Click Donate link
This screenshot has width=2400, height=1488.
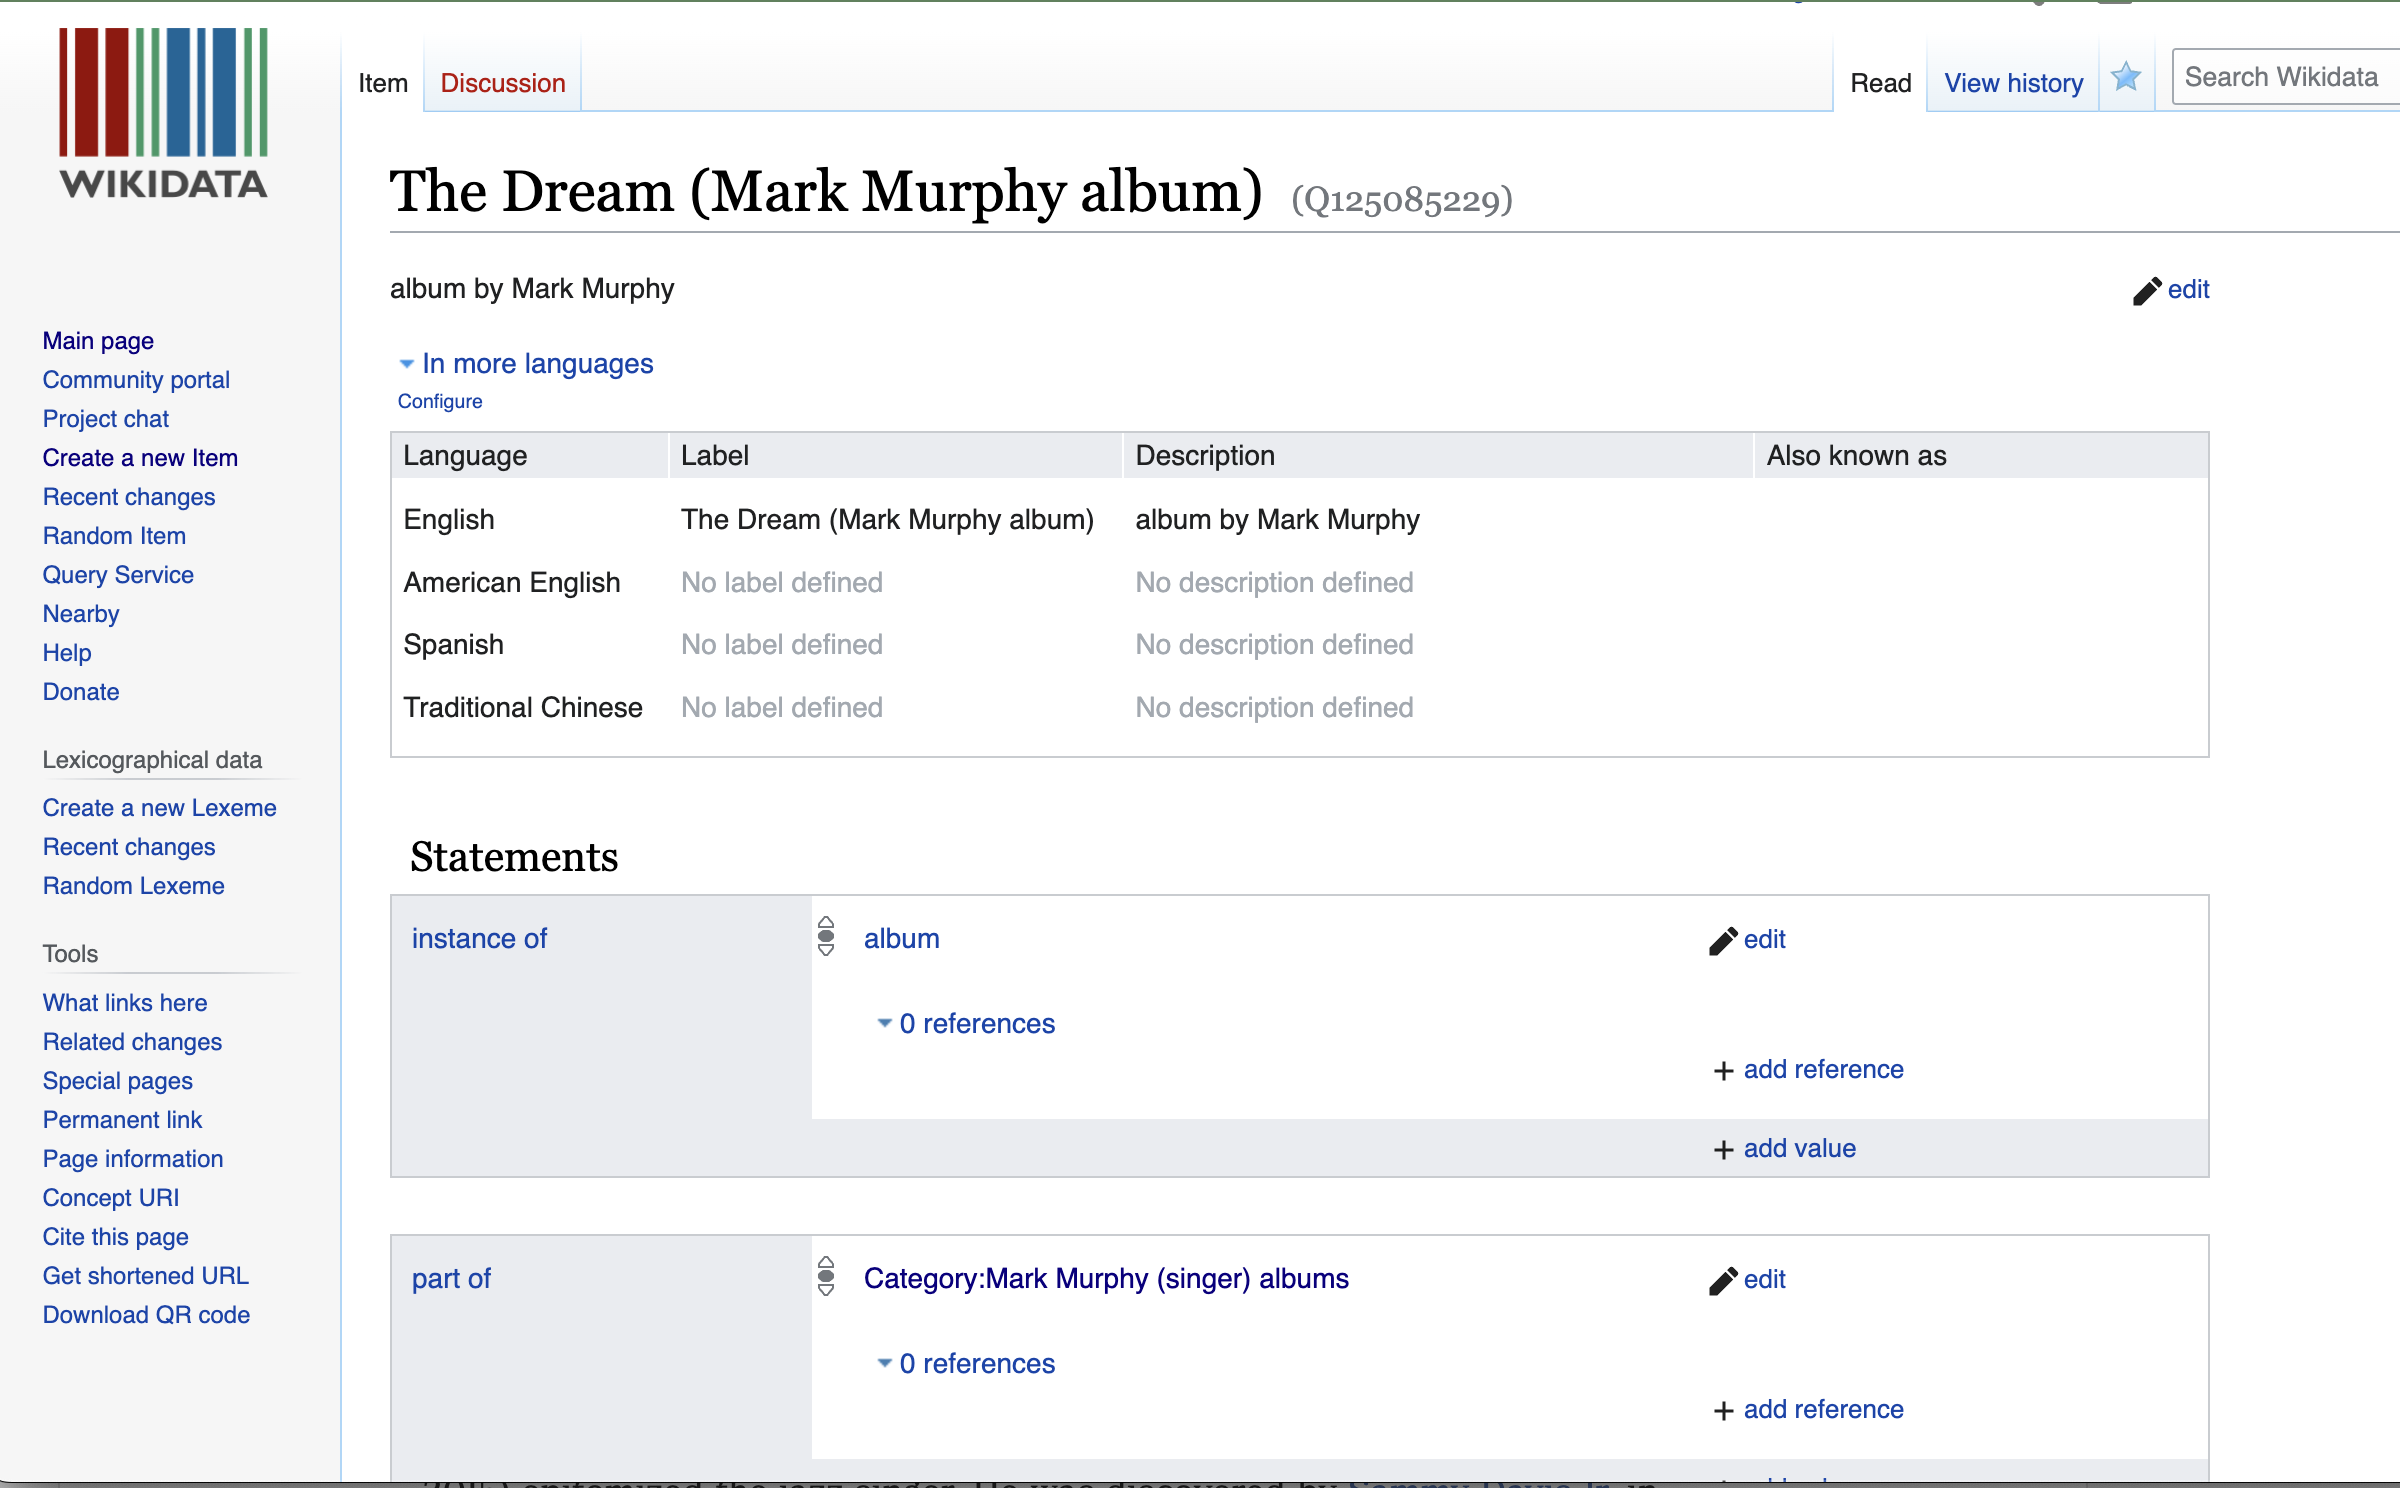(x=81, y=692)
